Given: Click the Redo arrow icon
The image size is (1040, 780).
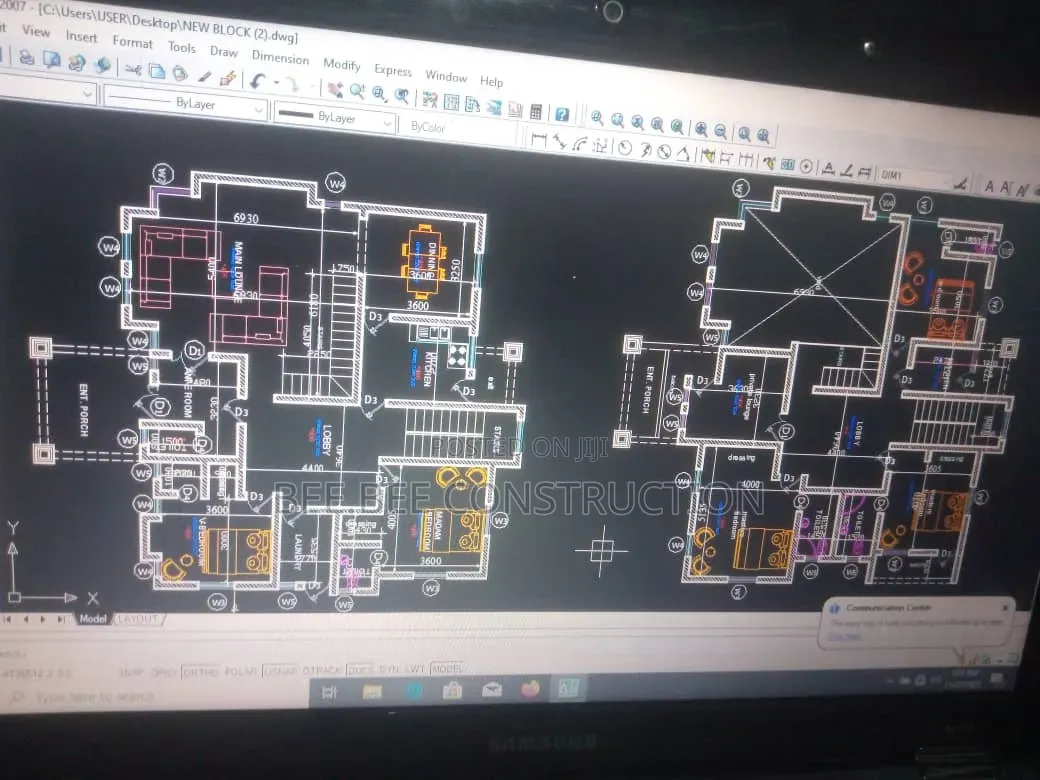Looking at the screenshot, I should 292,84.
